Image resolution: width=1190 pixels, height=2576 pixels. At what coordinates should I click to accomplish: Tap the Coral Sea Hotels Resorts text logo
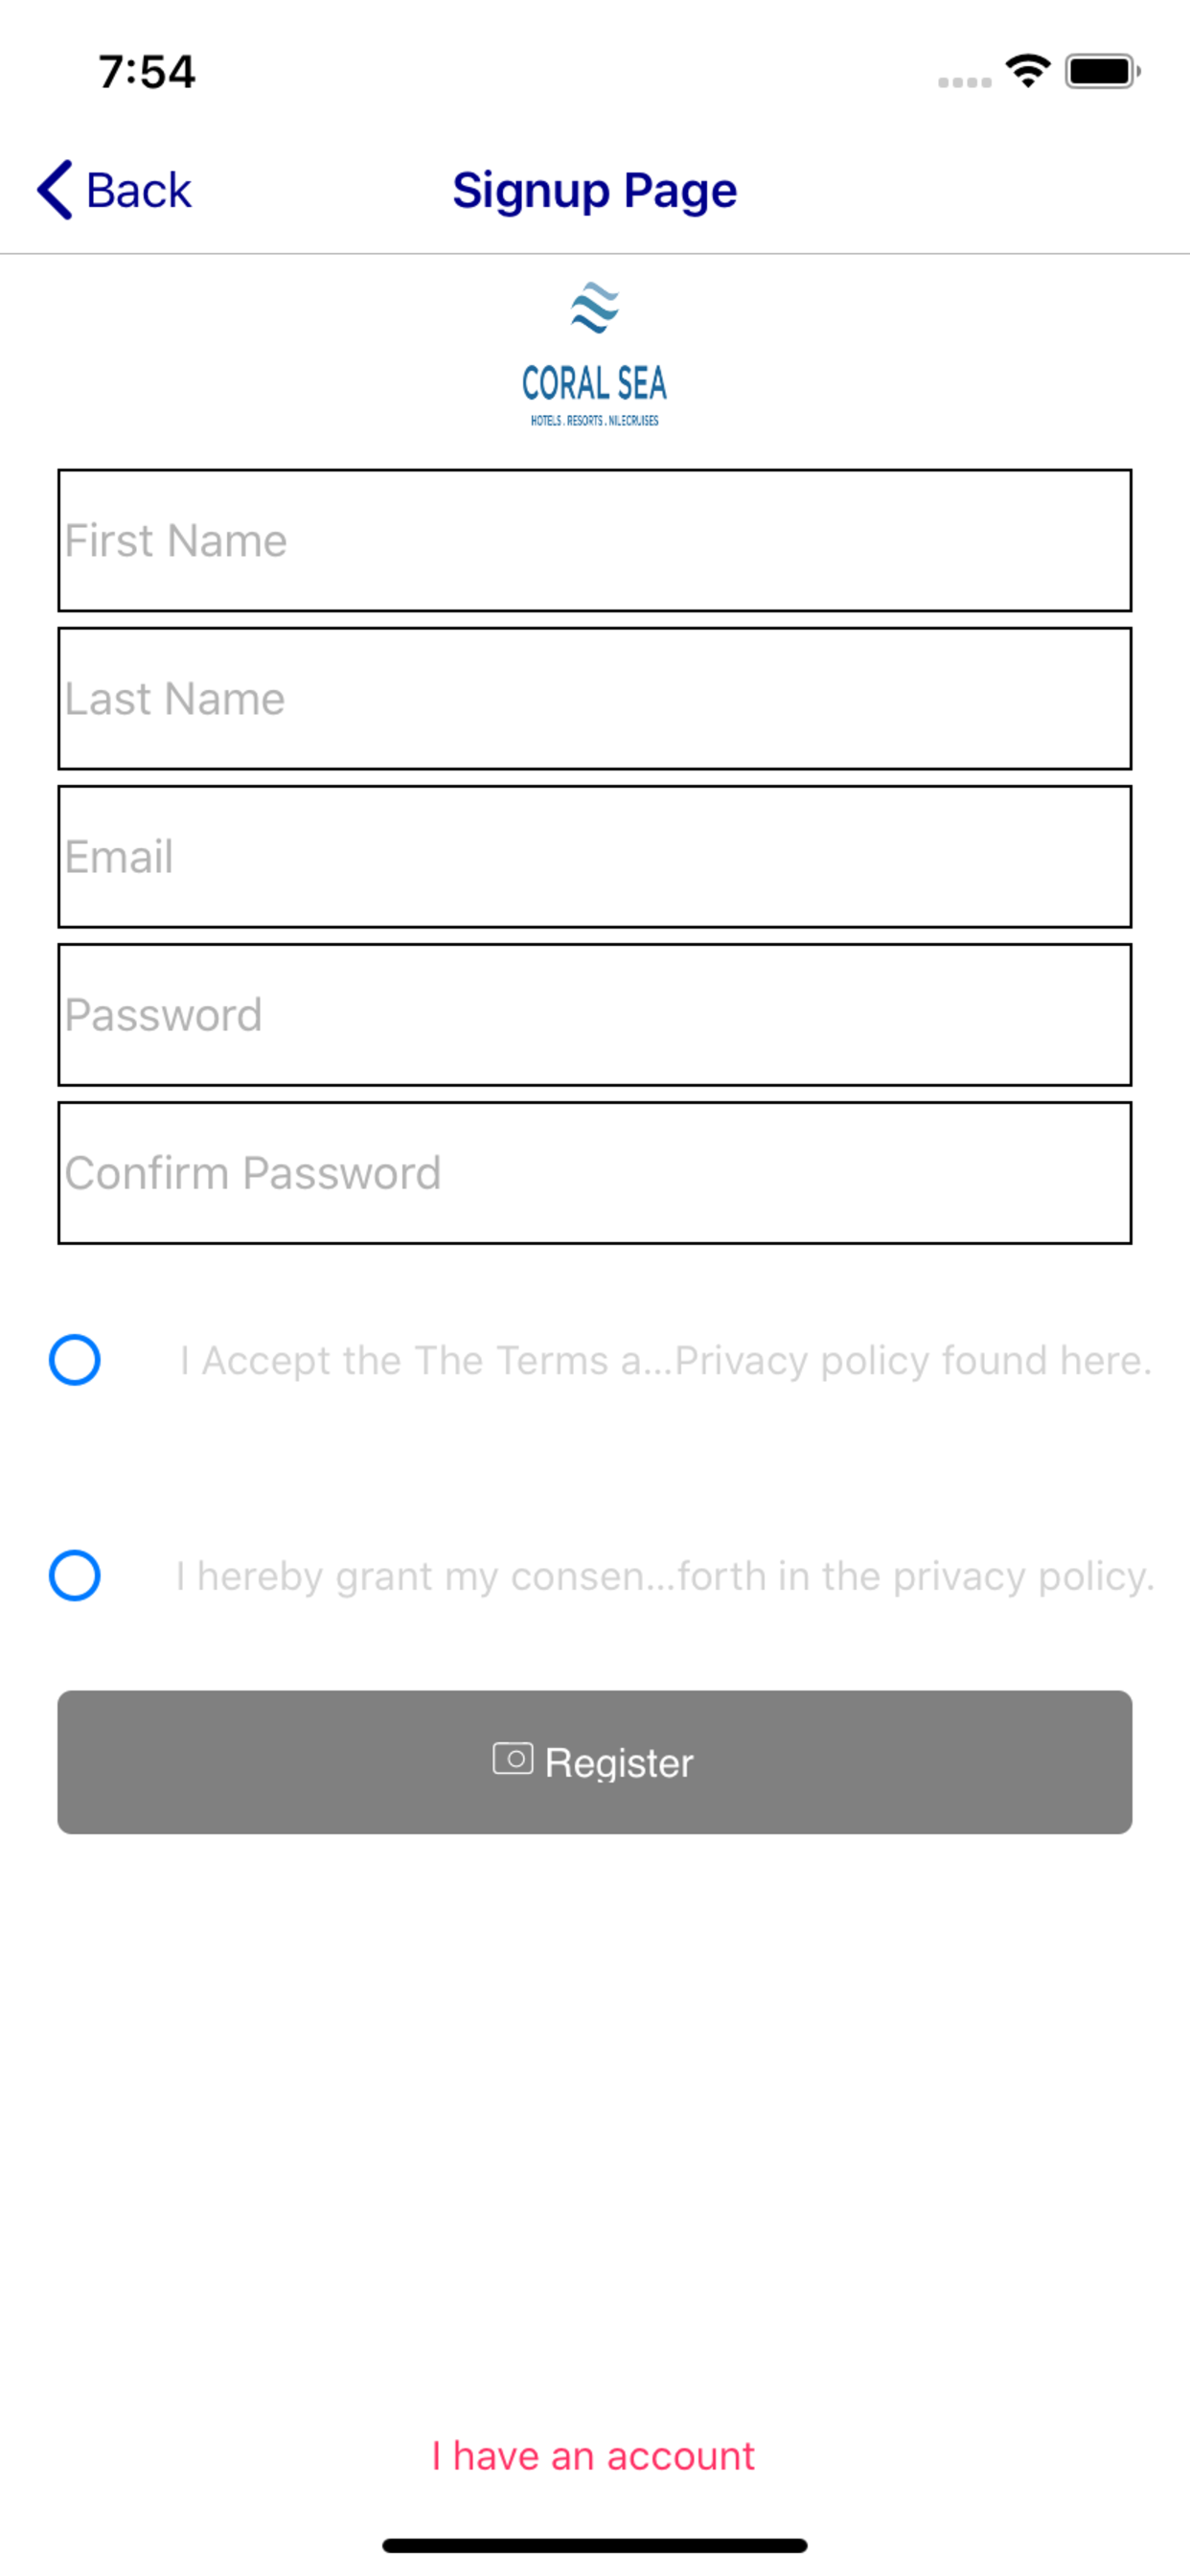click(595, 395)
